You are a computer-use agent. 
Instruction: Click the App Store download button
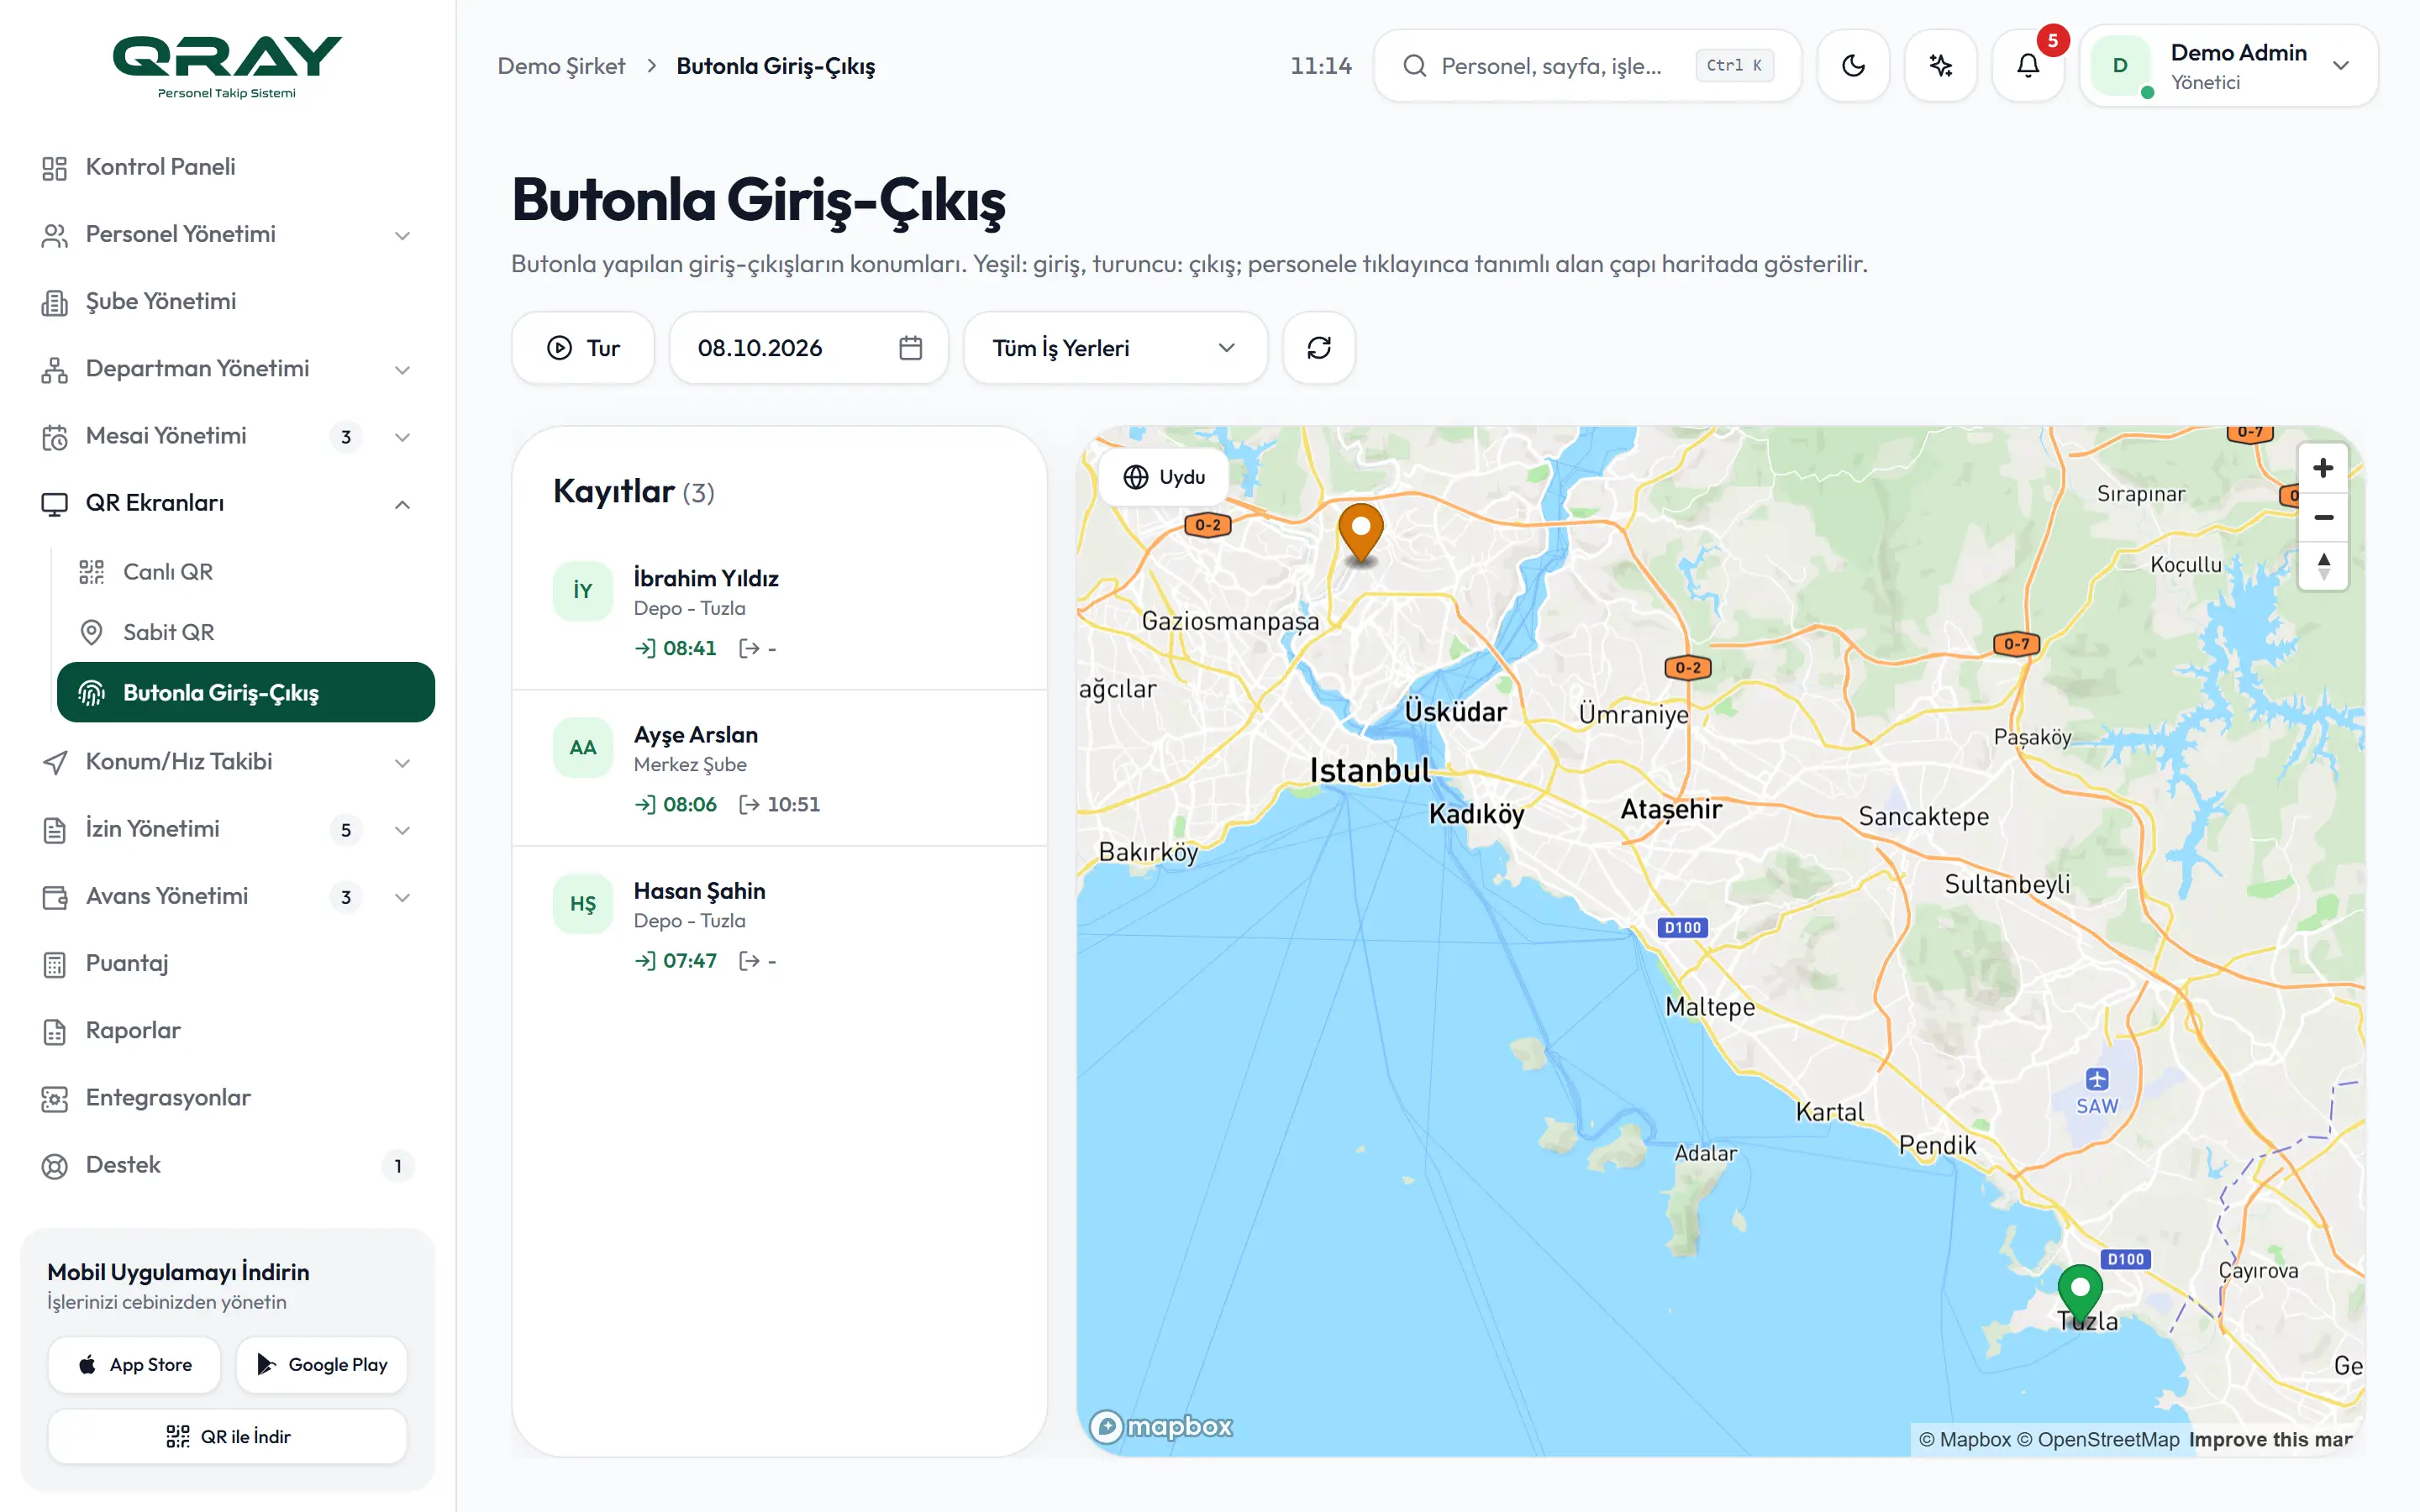[x=134, y=1365]
